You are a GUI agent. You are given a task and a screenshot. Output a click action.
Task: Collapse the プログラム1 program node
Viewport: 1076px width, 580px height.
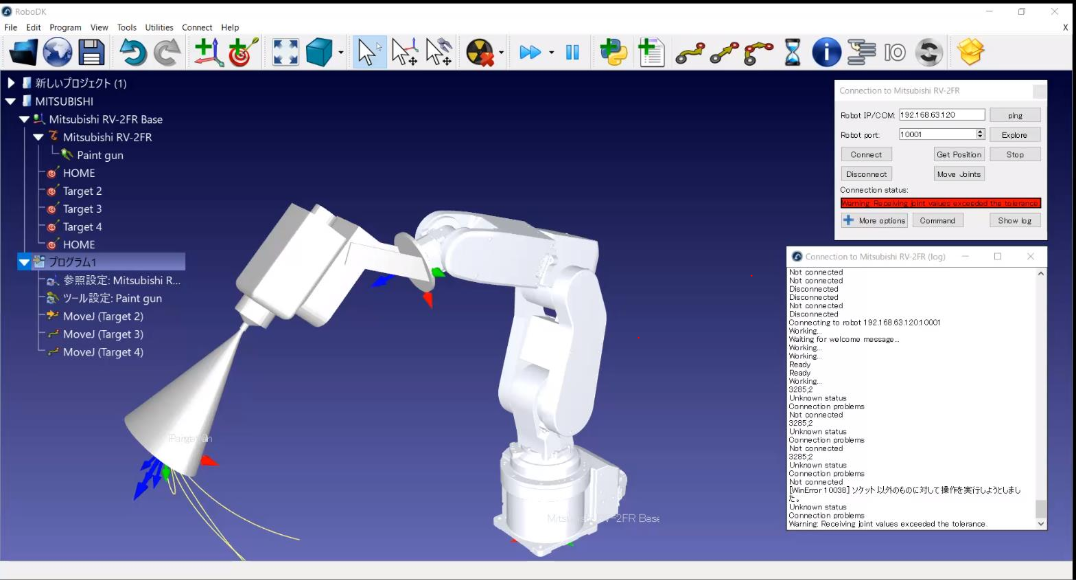tap(24, 262)
